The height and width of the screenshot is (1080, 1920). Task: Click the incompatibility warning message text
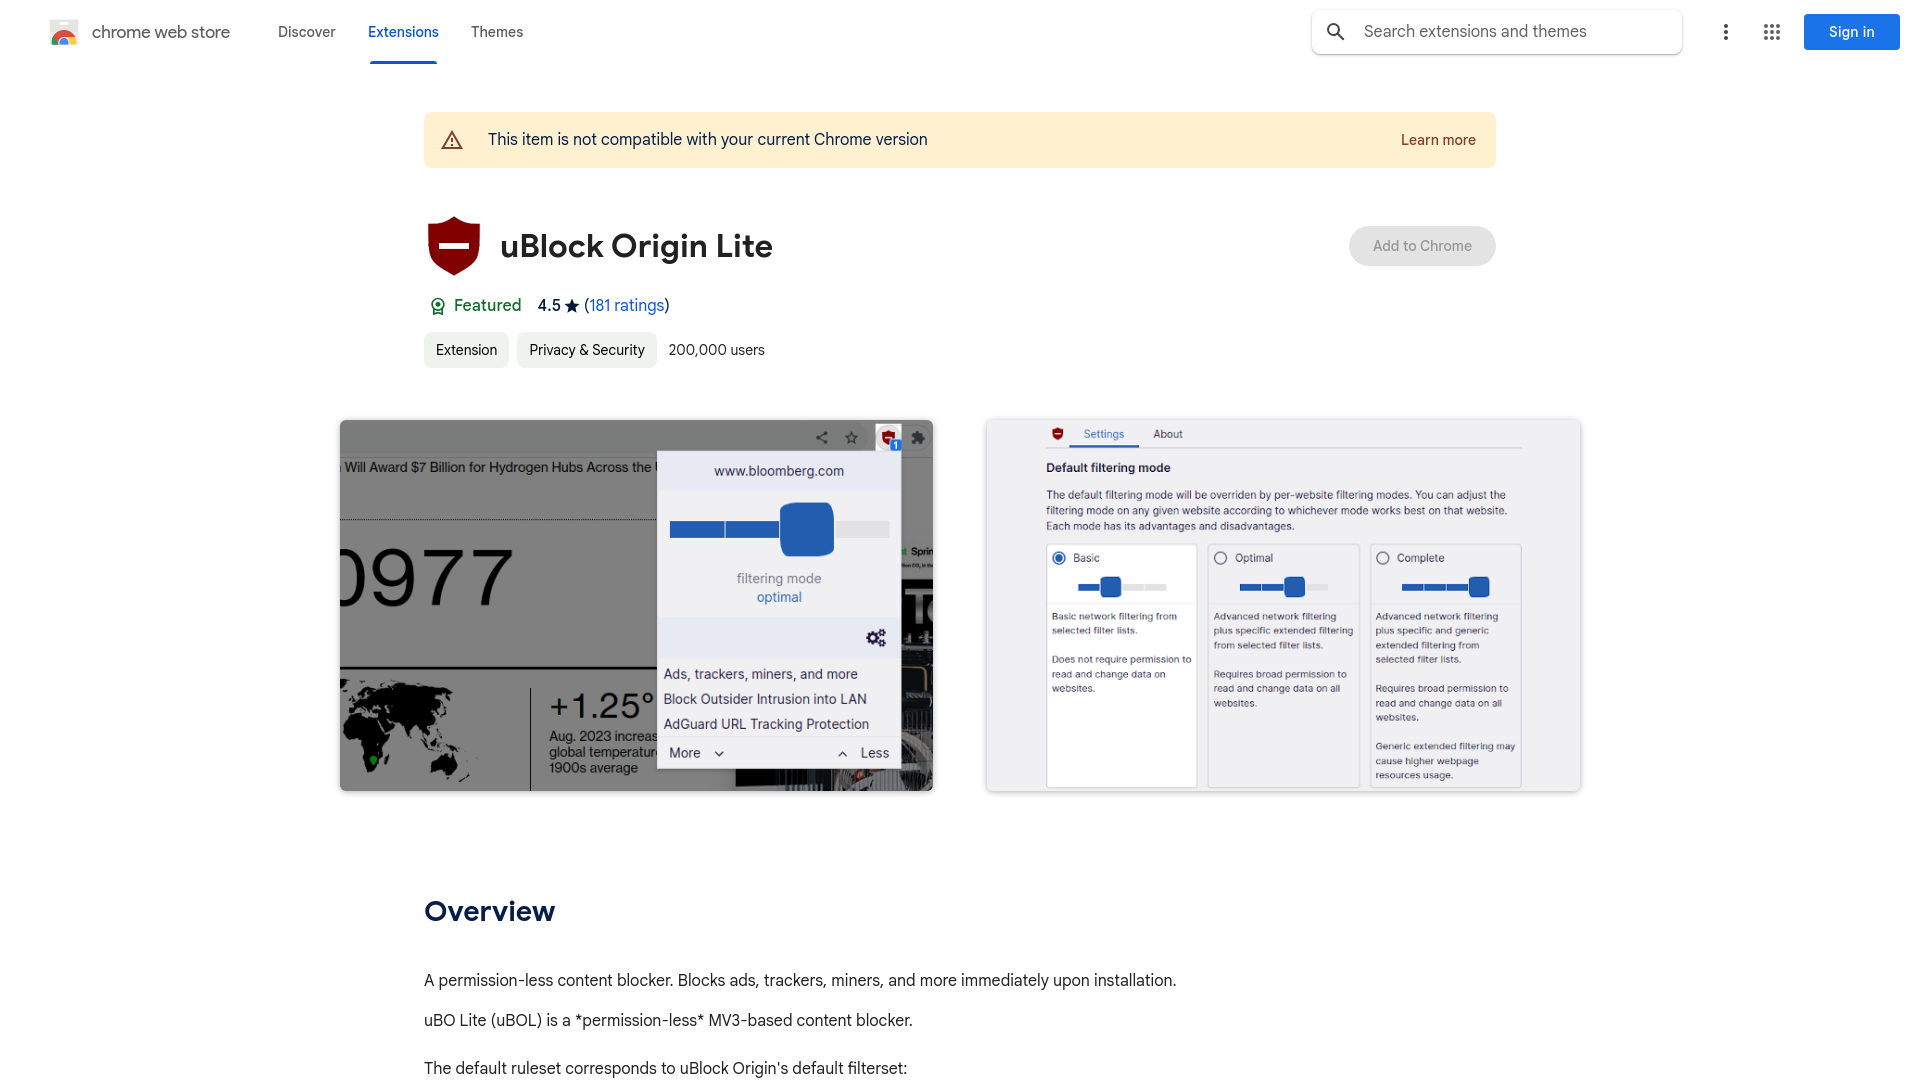707,140
